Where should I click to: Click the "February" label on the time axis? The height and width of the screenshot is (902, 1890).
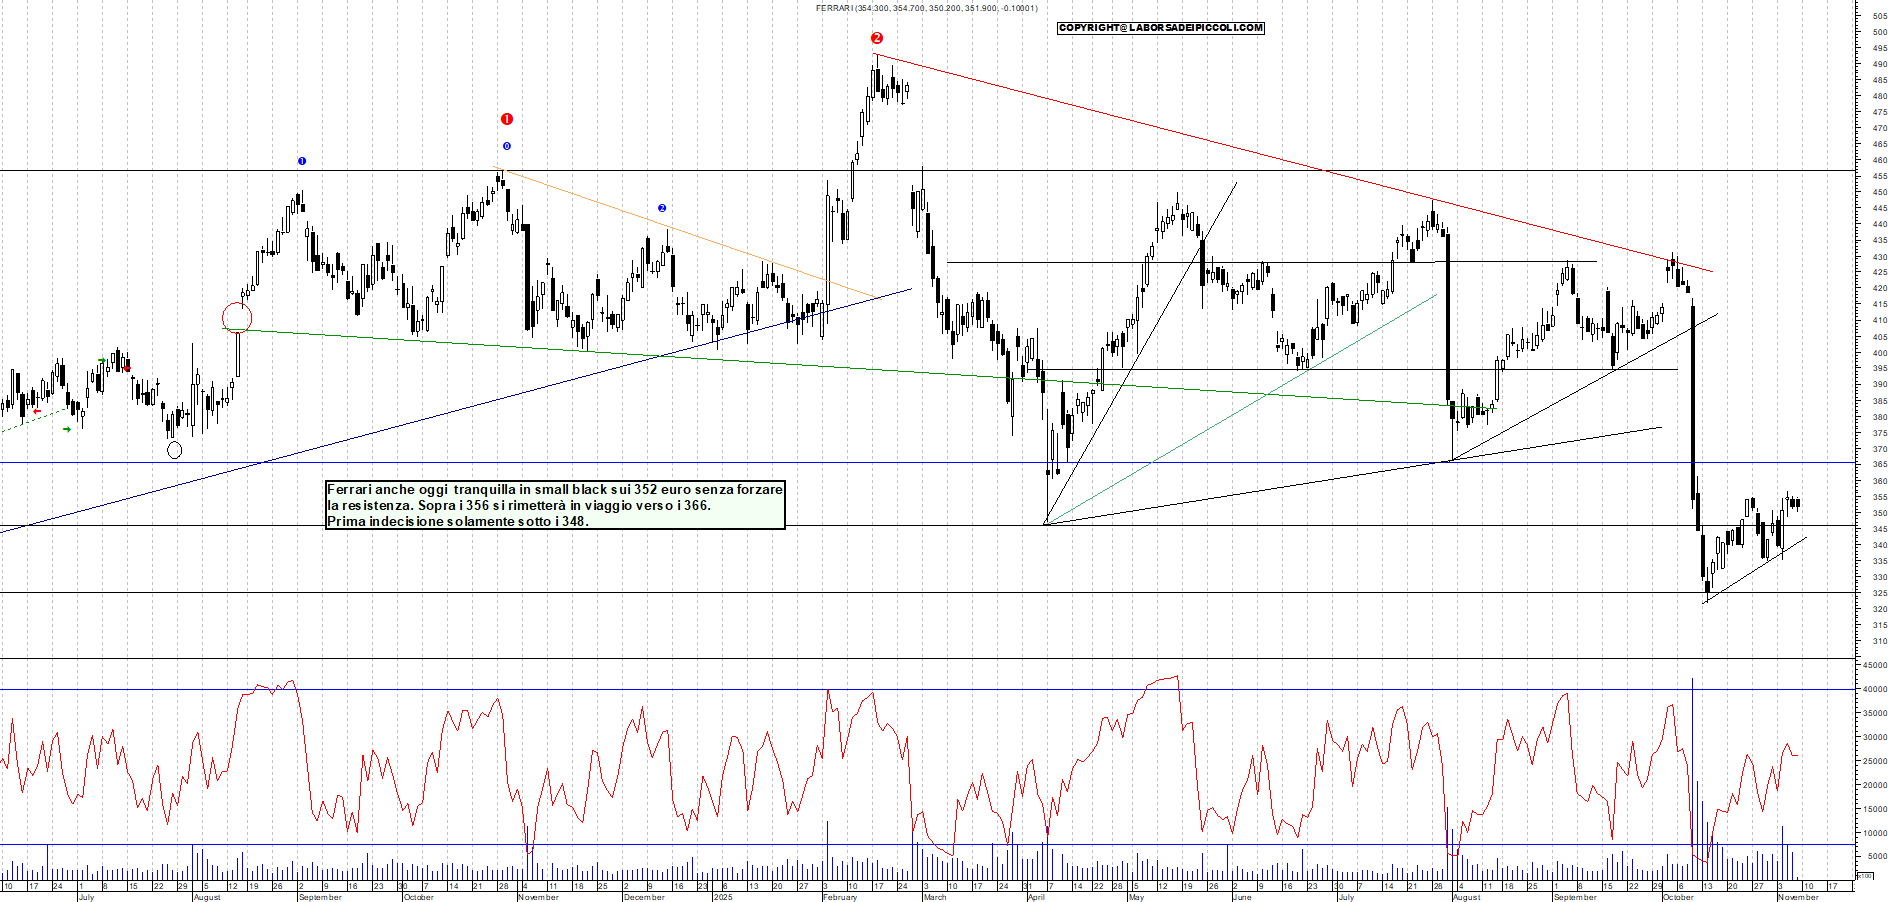[840, 897]
